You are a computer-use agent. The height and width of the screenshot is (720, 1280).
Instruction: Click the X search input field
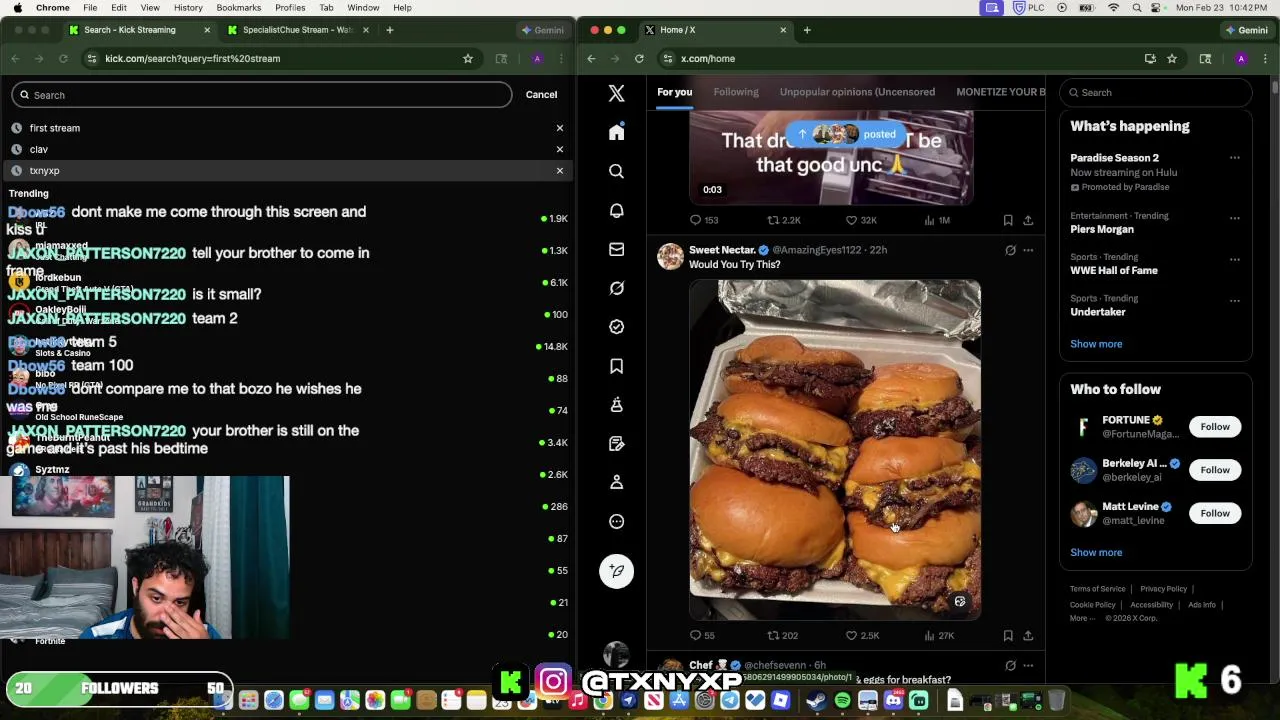click(1156, 92)
